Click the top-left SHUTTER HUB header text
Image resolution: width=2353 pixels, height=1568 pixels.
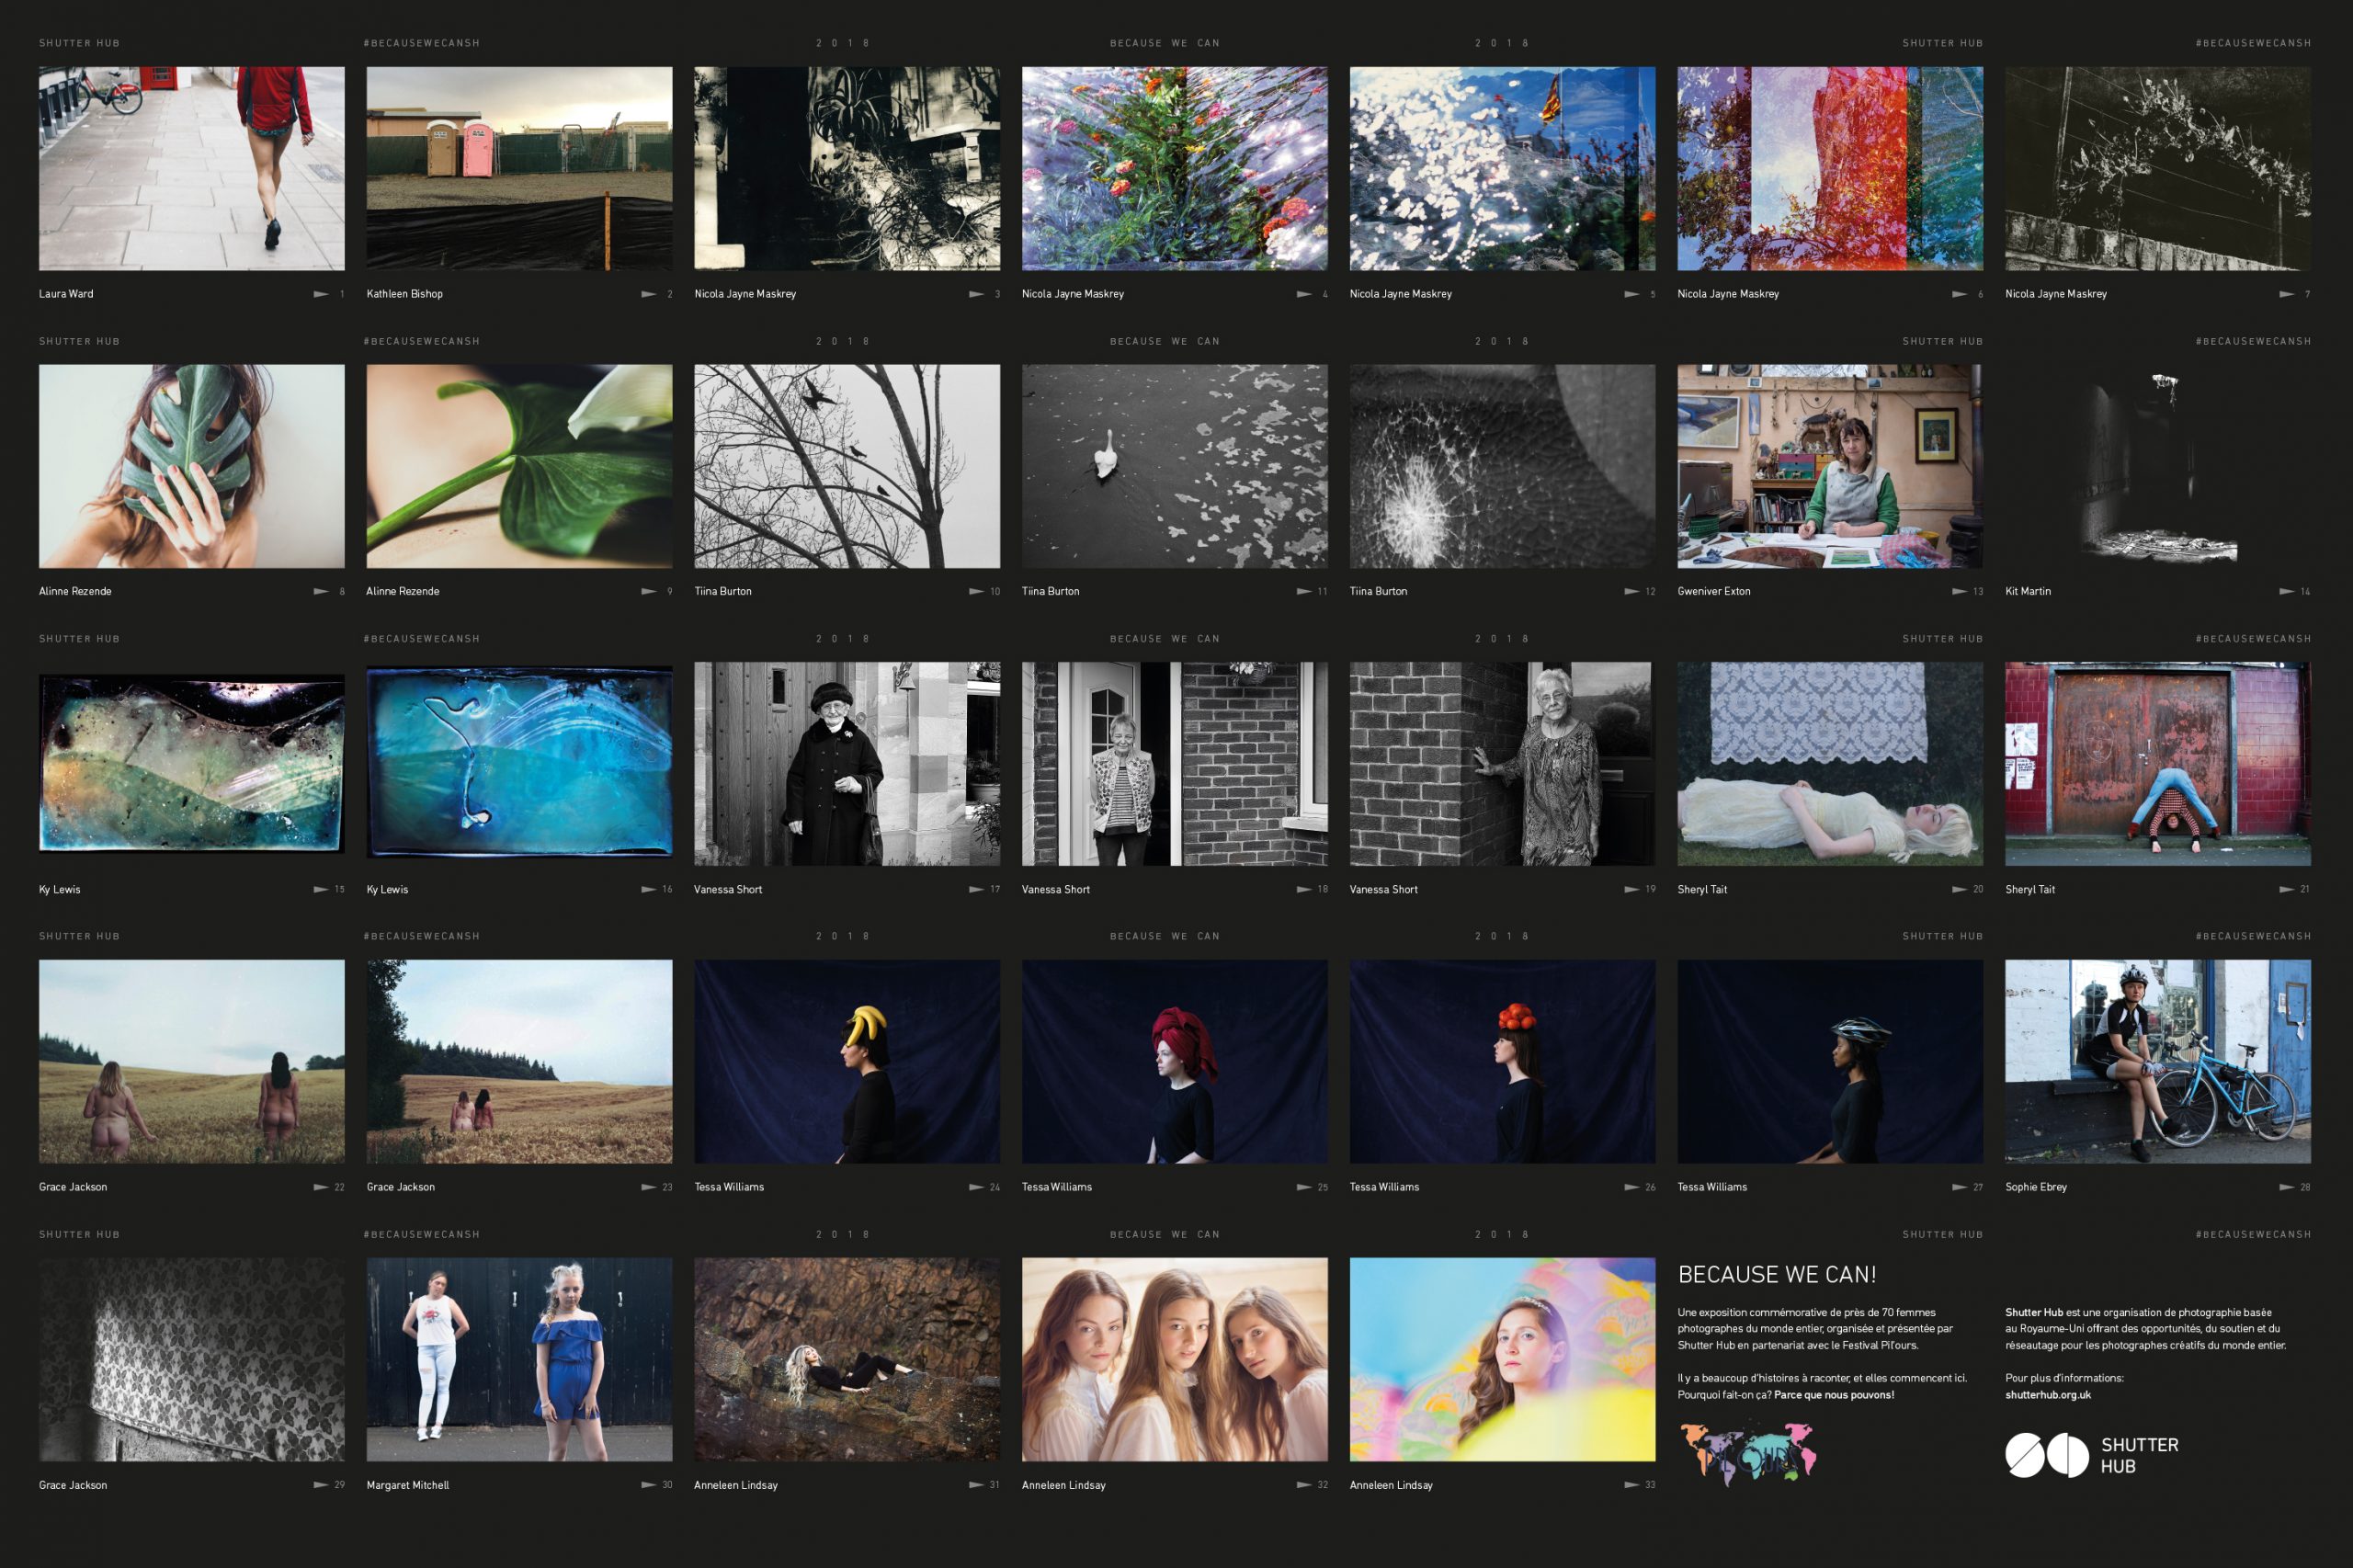coord(79,43)
